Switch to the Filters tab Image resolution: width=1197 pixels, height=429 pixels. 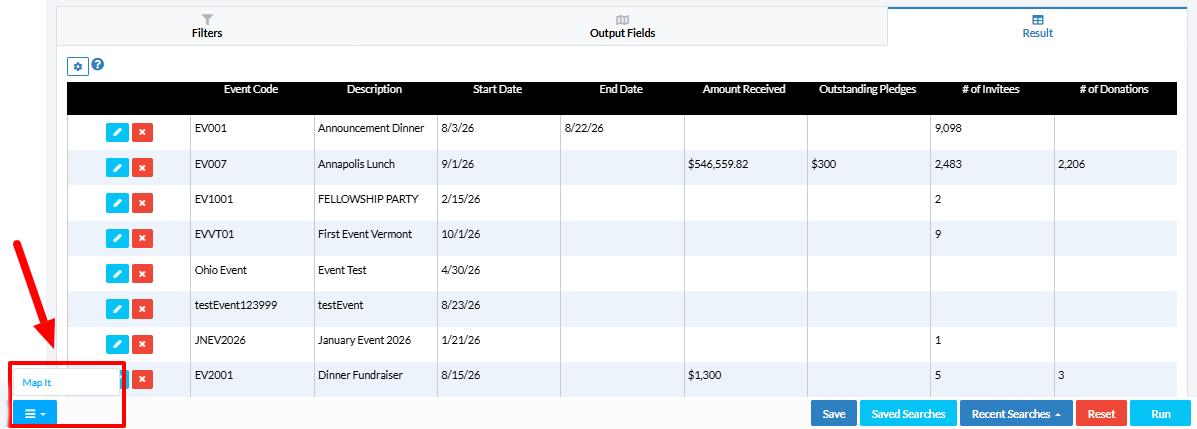click(x=207, y=27)
